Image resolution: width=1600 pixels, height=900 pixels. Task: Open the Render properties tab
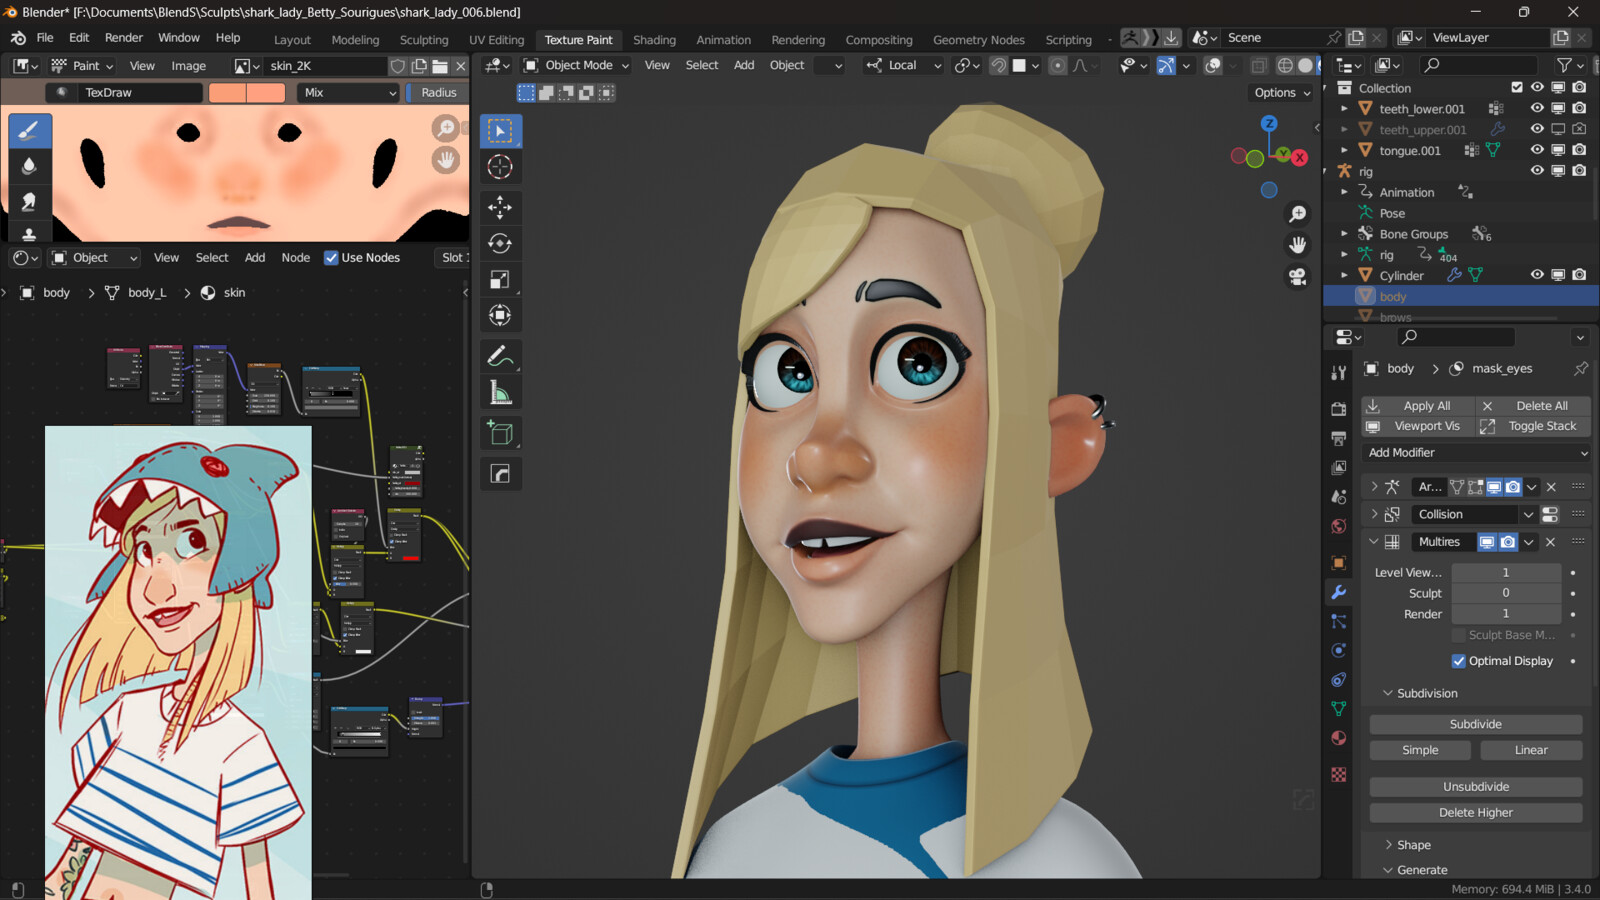pos(1339,409)
